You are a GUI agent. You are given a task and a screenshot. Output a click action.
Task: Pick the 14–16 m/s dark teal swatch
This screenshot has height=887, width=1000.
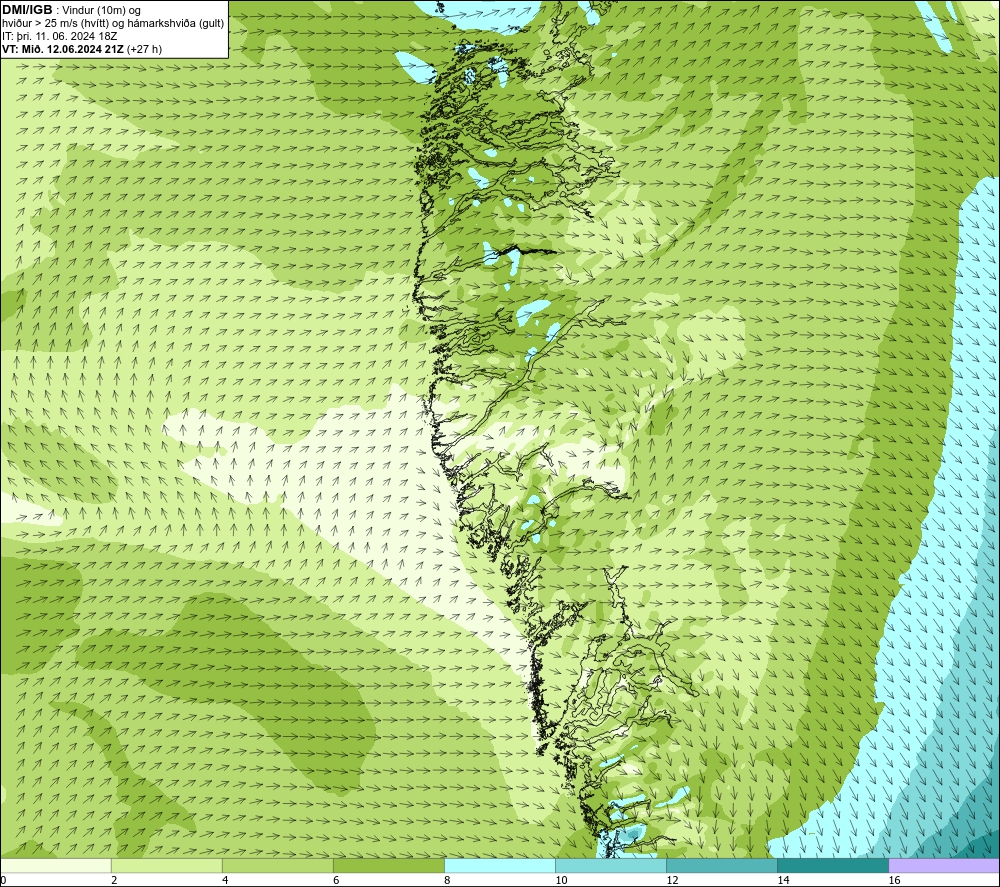(833, 865)
